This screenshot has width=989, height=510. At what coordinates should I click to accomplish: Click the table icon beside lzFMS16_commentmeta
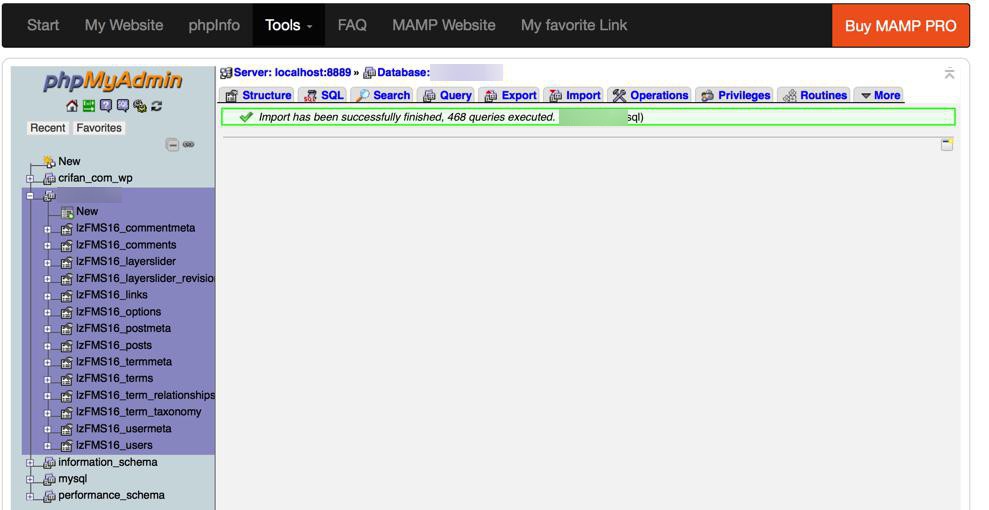point(66,229)
